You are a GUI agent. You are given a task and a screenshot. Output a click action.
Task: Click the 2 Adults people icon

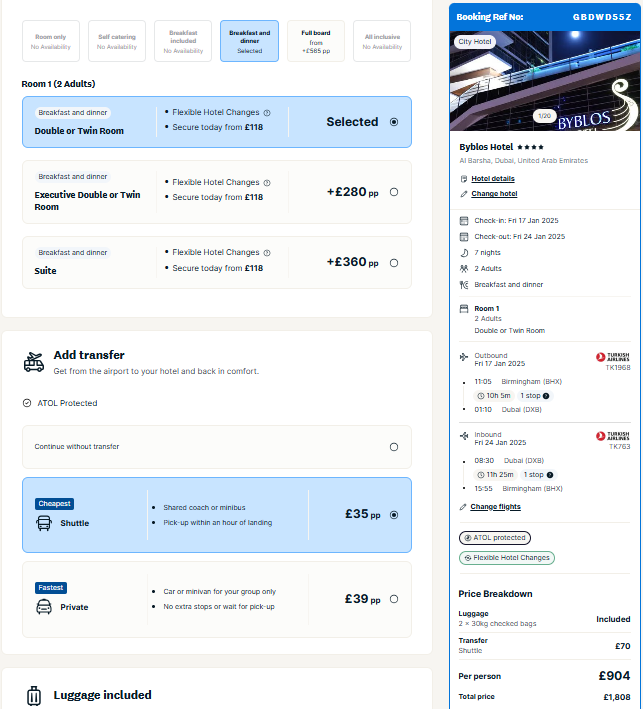[464, 269]
